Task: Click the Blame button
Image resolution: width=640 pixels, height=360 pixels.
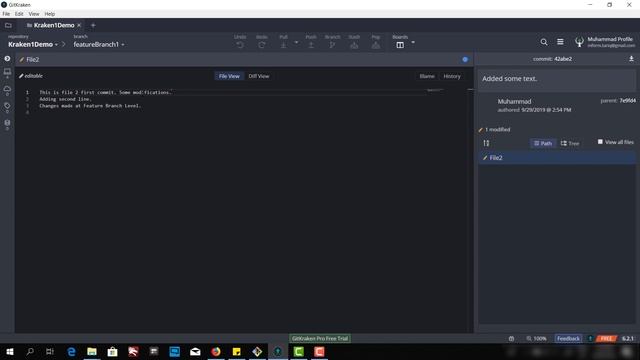Action: pos(427,76)
